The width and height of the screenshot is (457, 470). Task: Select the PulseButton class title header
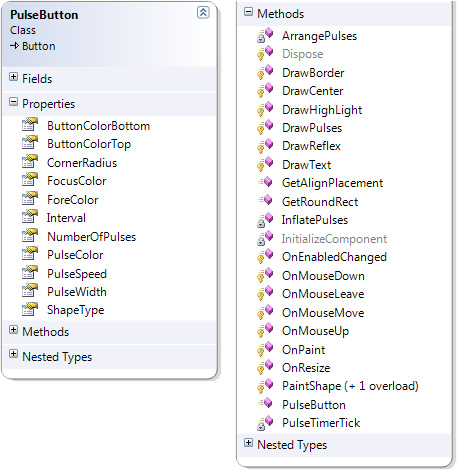point(44,15)
